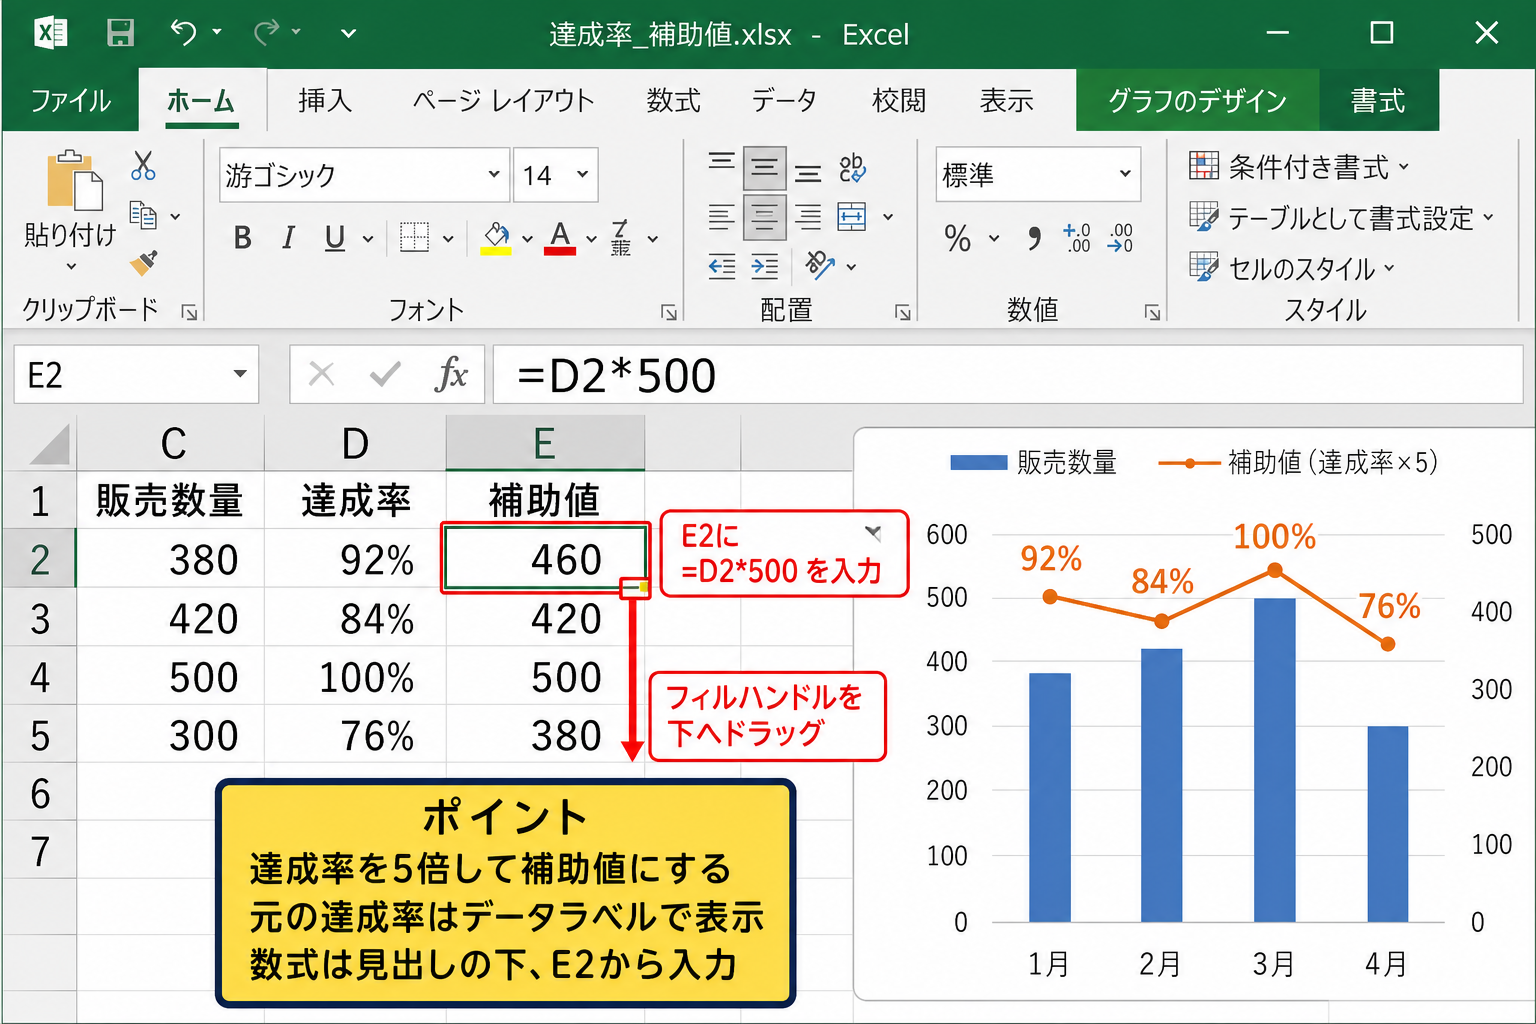
Task: Click the Decrease Decimal icon
Action: click(x=1120, y=238)
